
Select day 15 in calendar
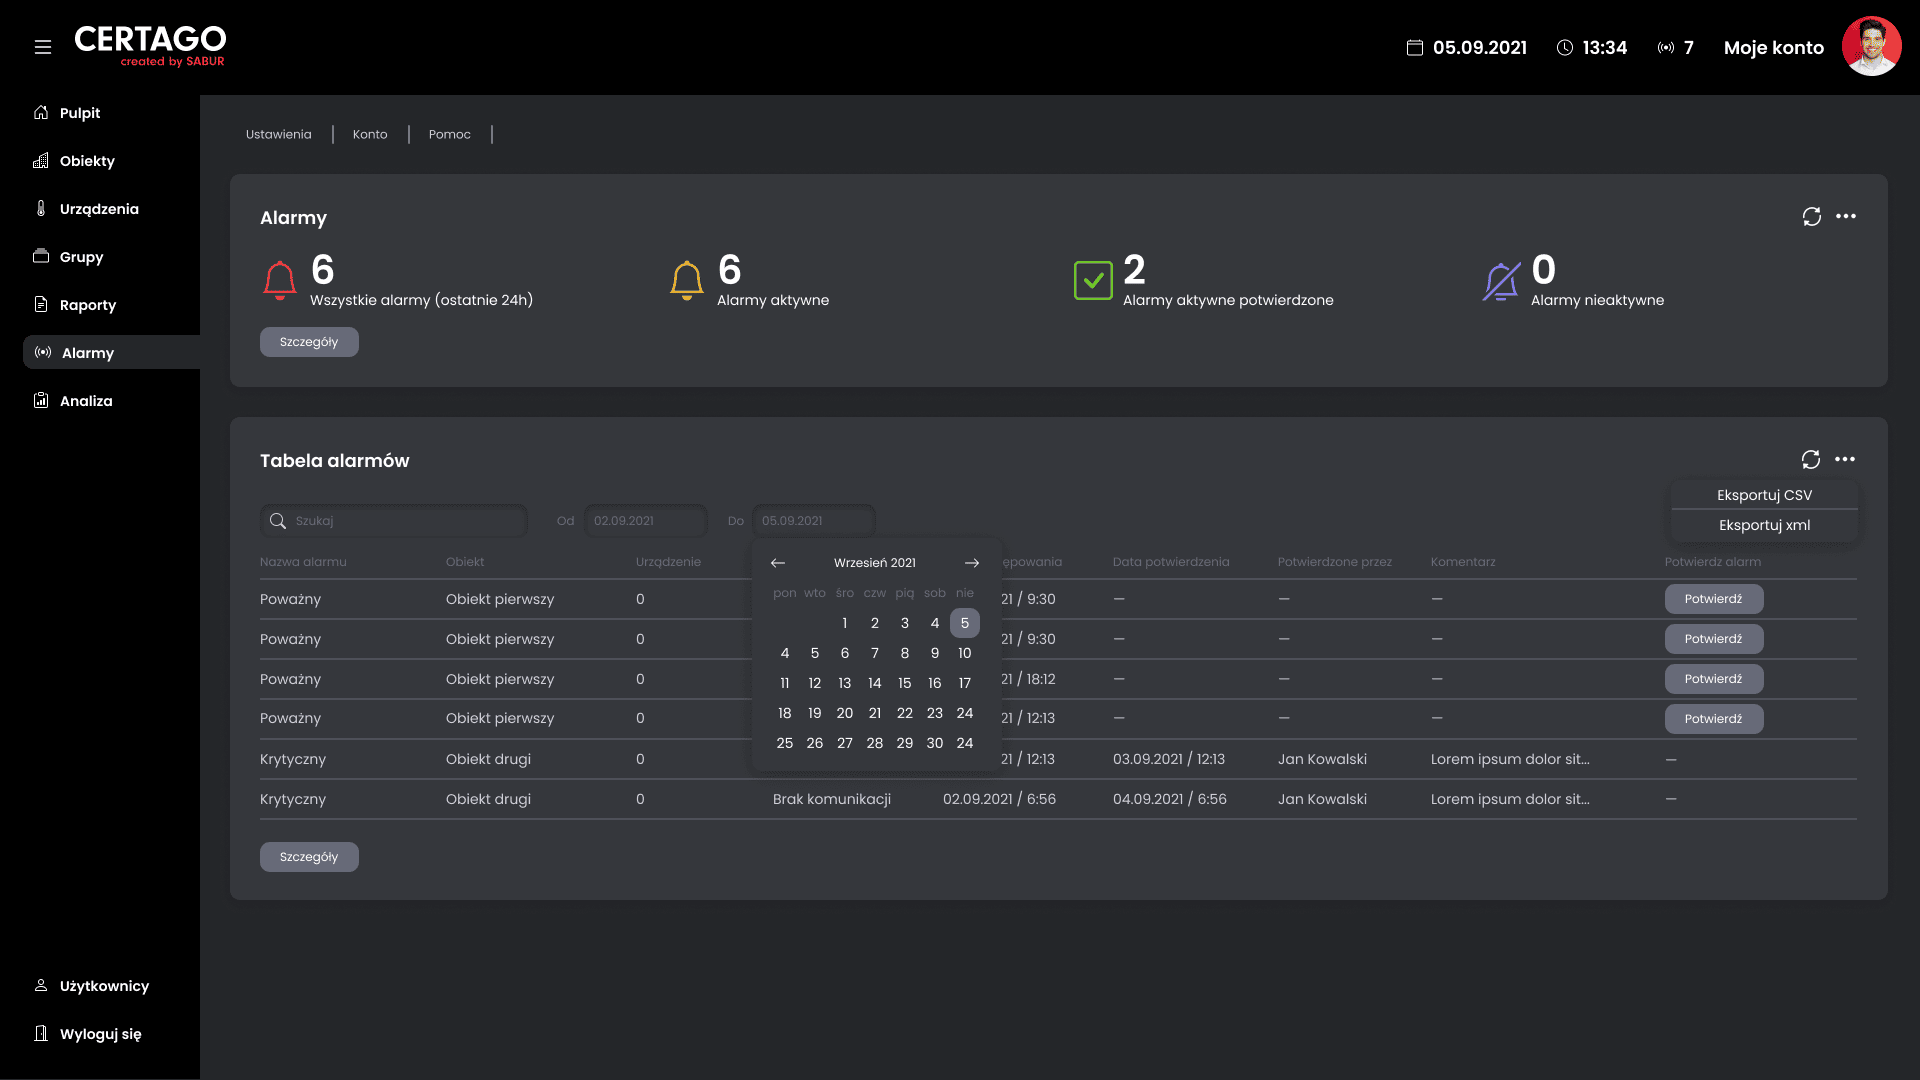[905, 683]
